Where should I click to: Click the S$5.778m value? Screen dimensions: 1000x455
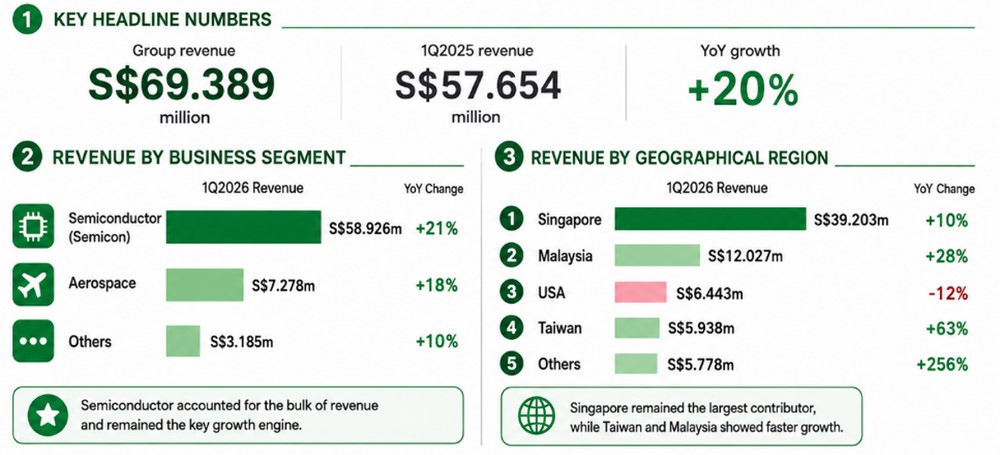click(700, 365)
